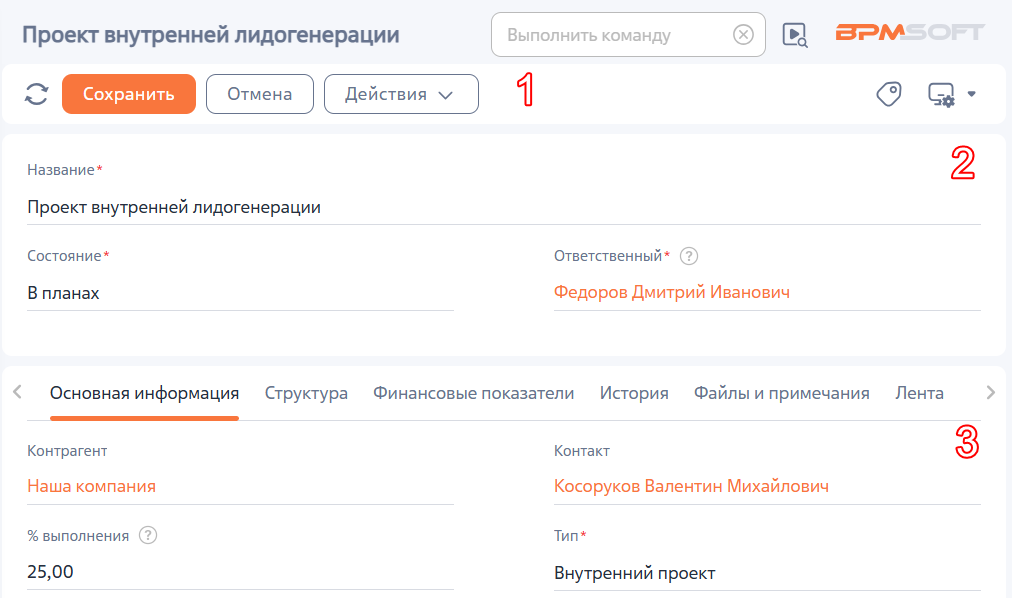Viewport: 1012px width, 598px height.
Task: Click the BPMSoft logo
Action: coord(909,32)
